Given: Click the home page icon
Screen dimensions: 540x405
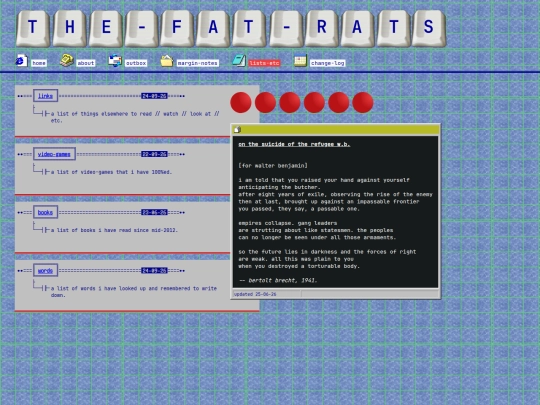Looking at the screenshot, I should [x=21, y=60].
